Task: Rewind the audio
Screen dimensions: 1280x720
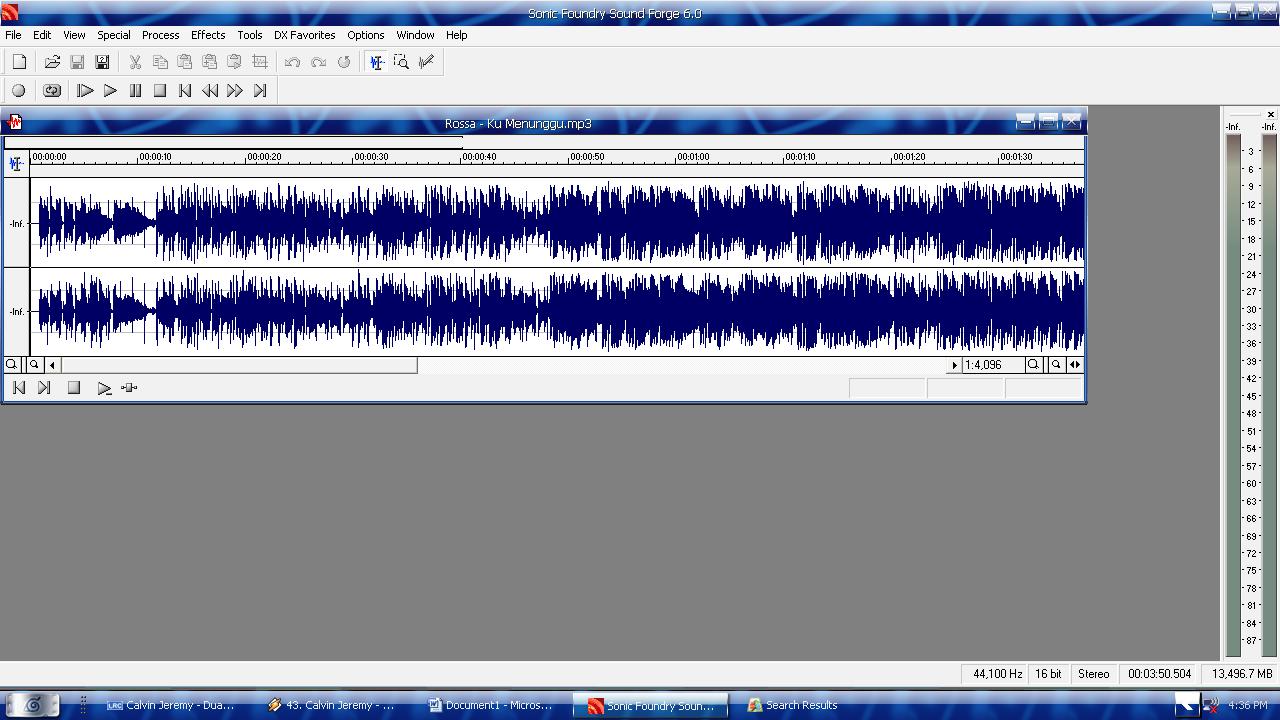Action: [x=210, y=91]
